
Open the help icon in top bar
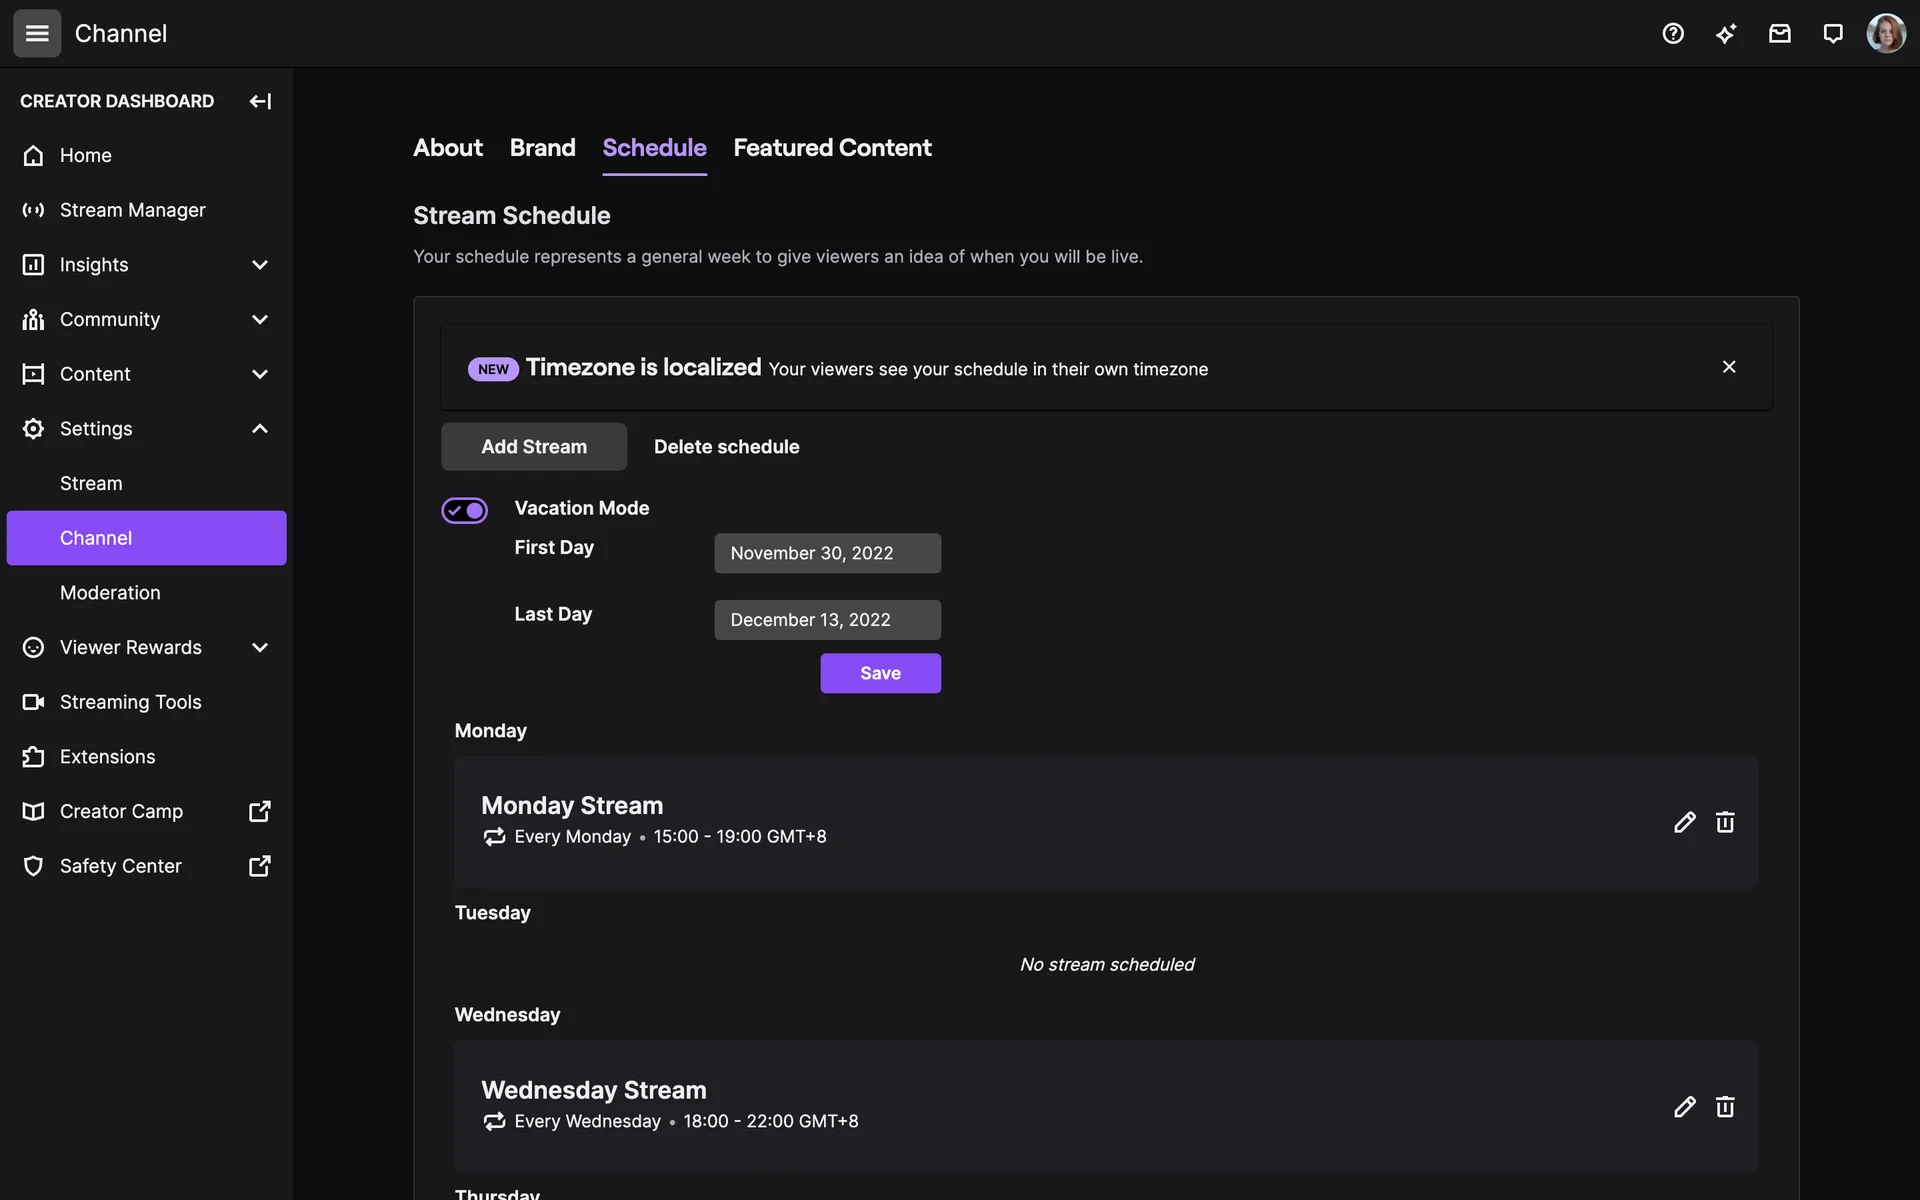[1673, 33]
